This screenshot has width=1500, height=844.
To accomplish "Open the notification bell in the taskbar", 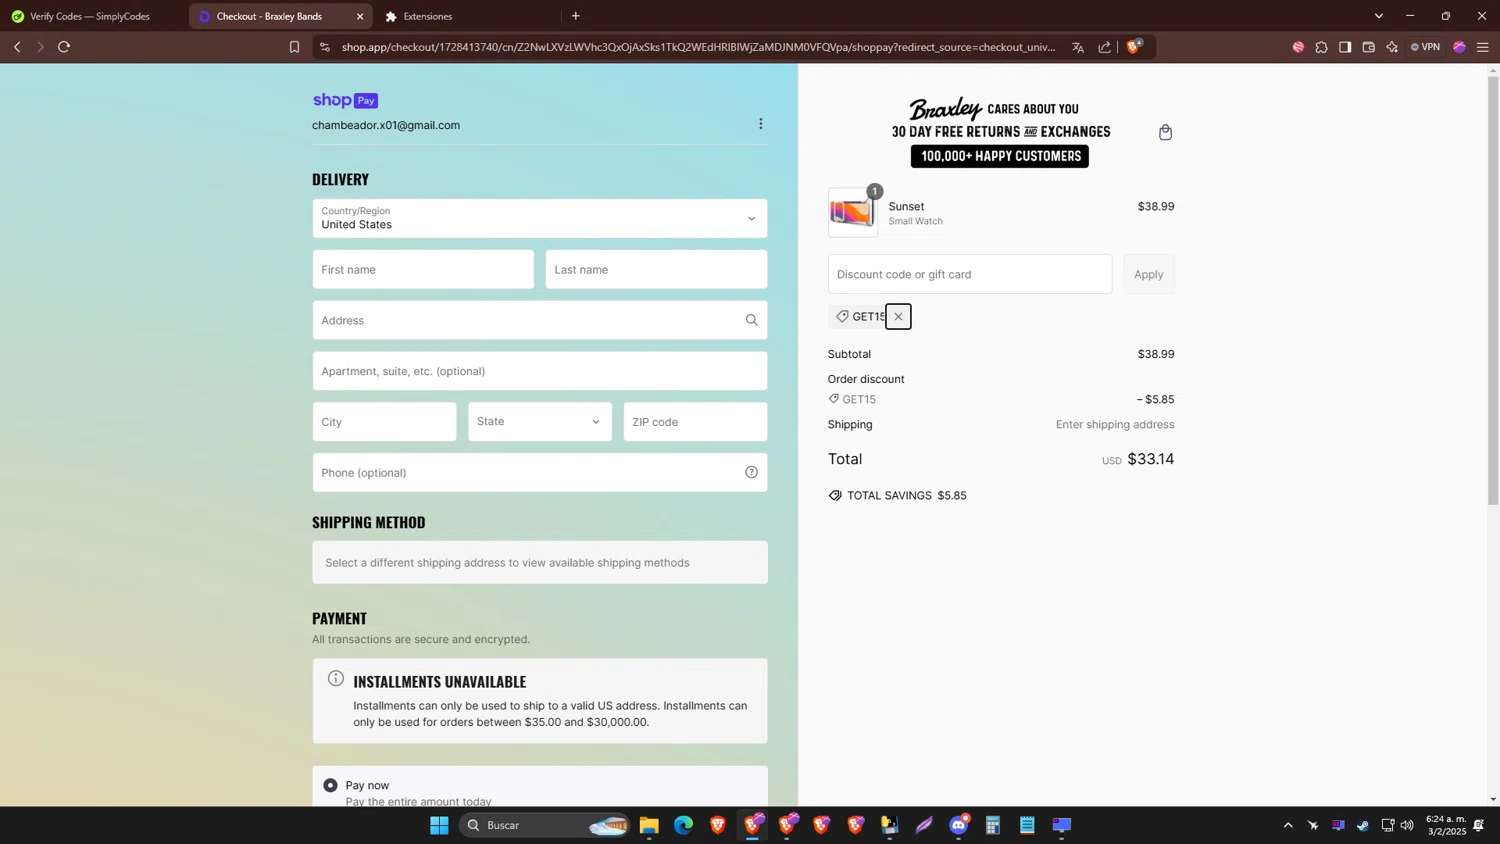I will (1479, 825).
